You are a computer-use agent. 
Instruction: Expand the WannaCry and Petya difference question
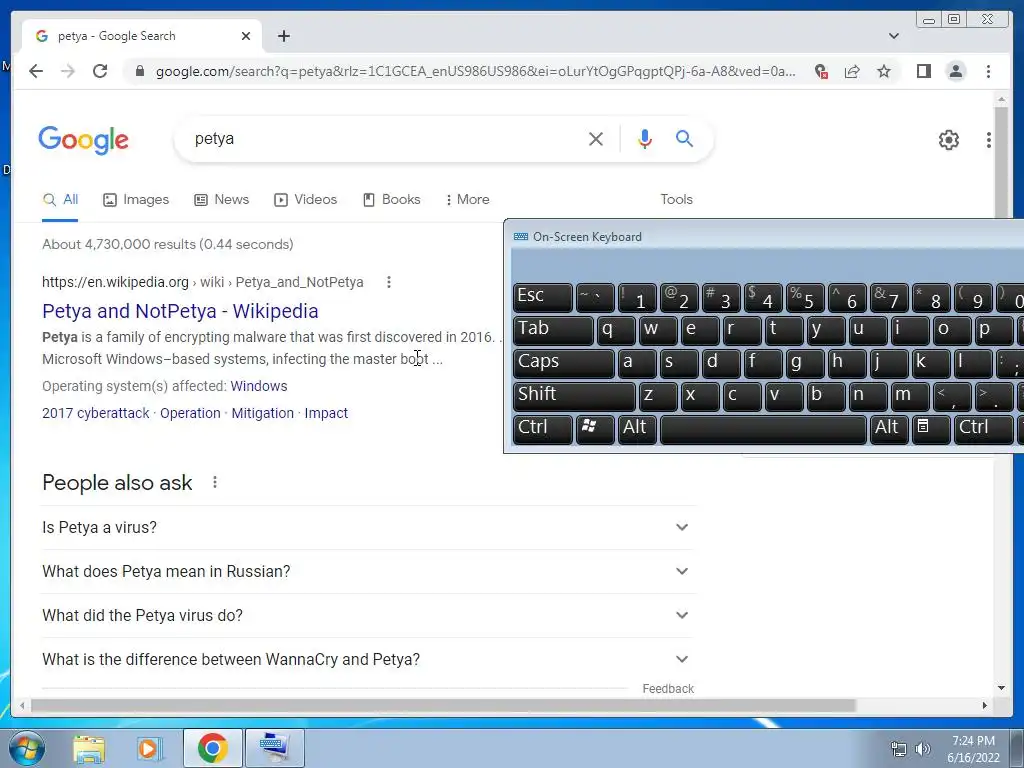click(x=368, y=660)
